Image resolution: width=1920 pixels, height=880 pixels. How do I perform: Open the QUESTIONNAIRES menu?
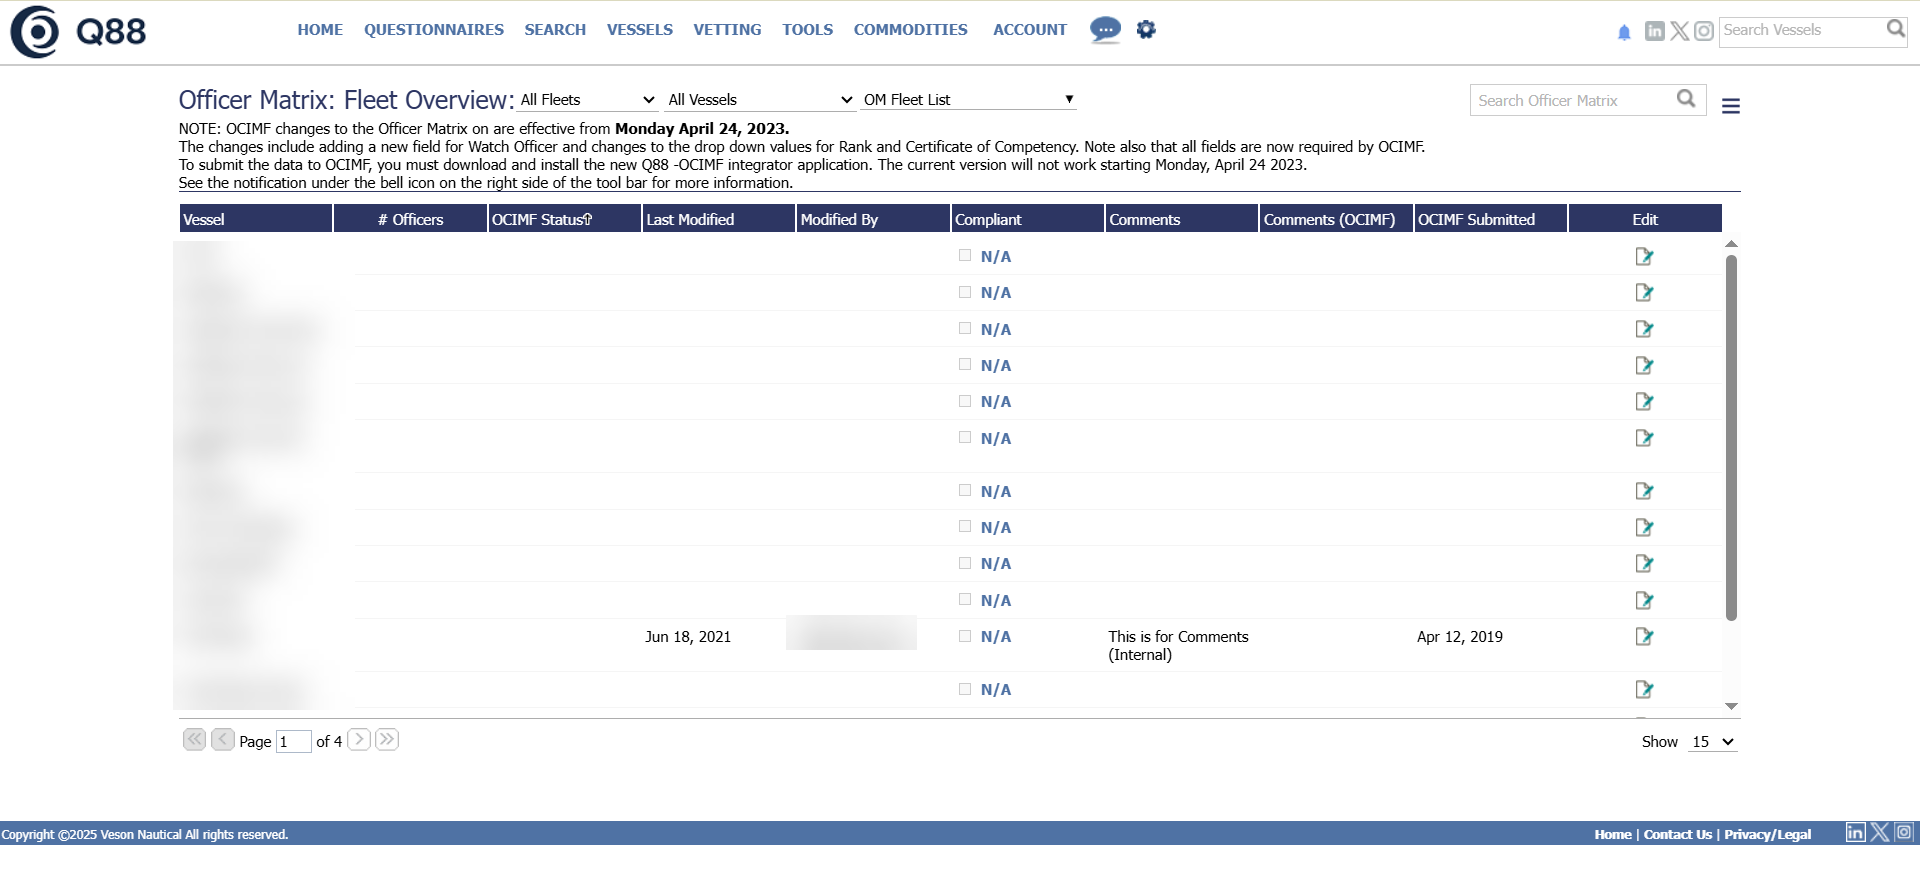pyautogui.click(x=433, y=30)
